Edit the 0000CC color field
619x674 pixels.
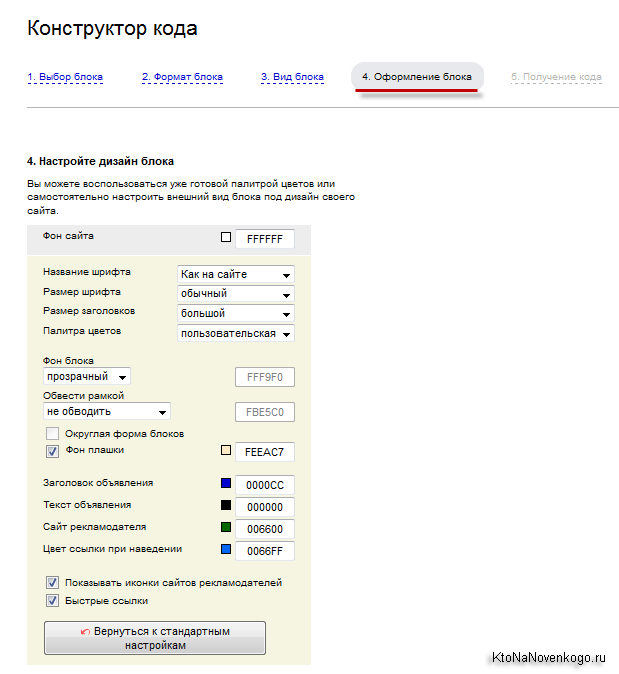265,485
